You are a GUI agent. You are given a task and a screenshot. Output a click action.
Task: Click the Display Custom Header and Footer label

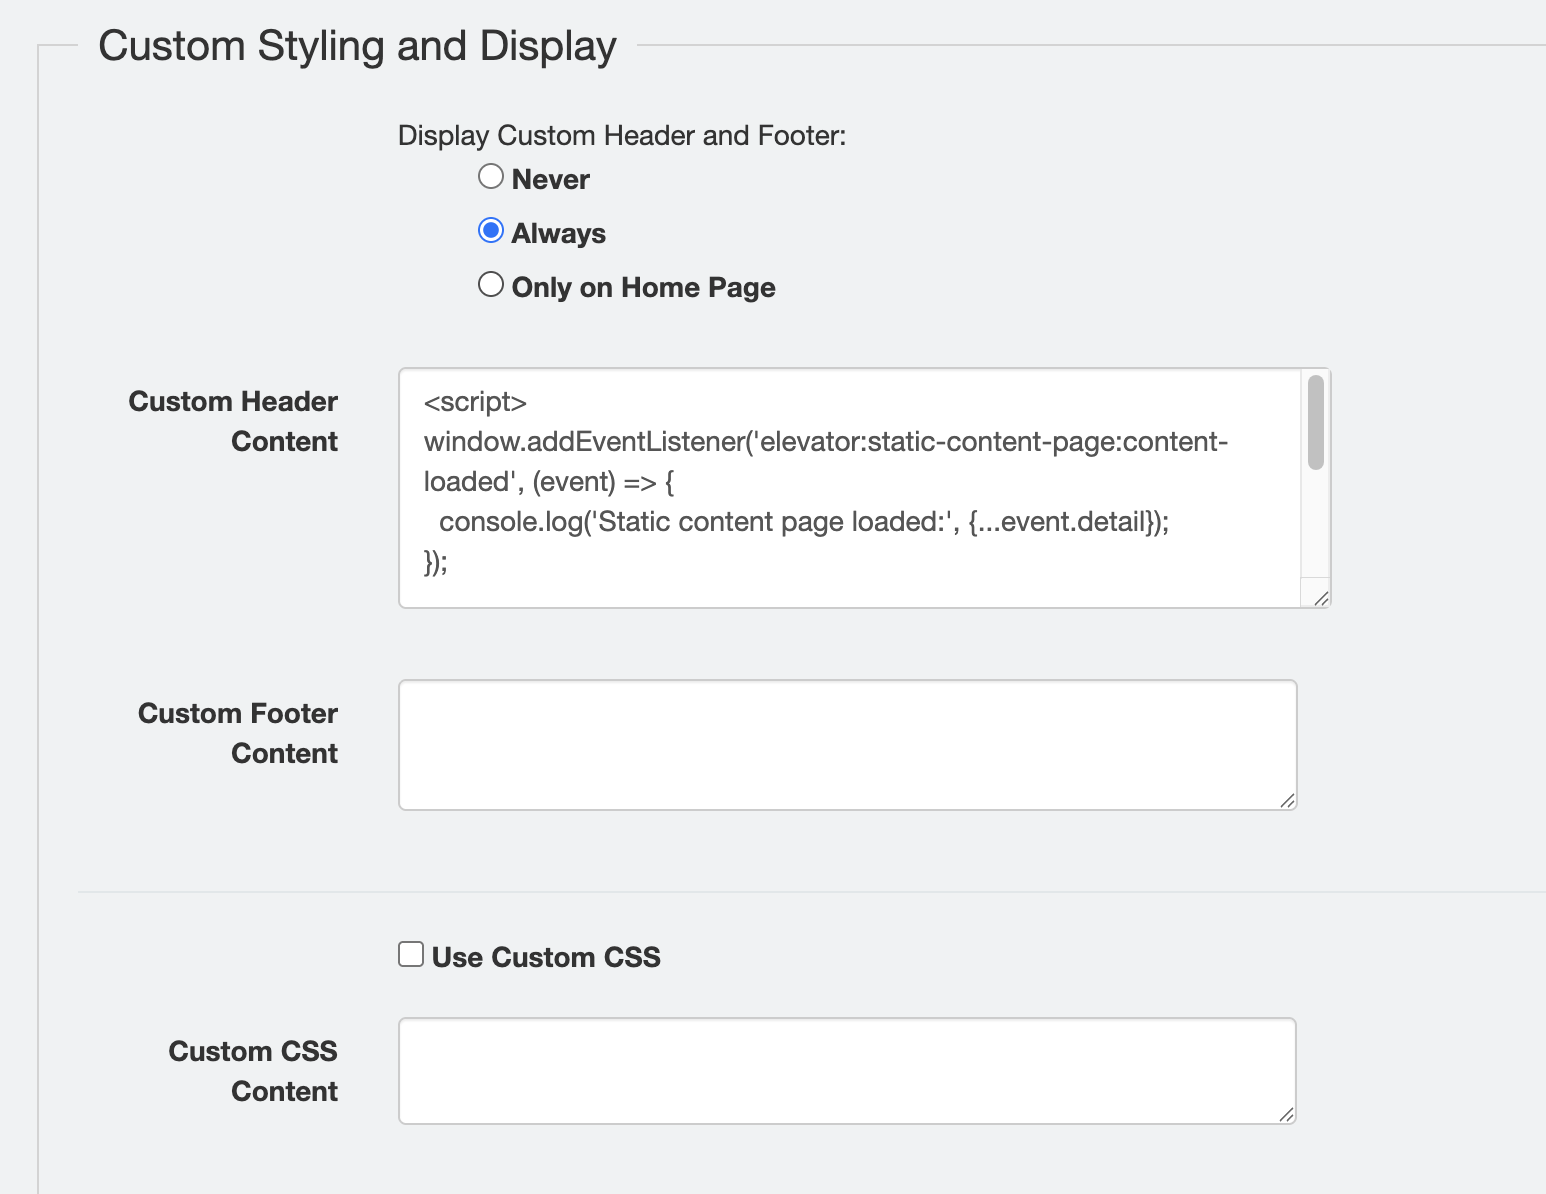[622, 135]
